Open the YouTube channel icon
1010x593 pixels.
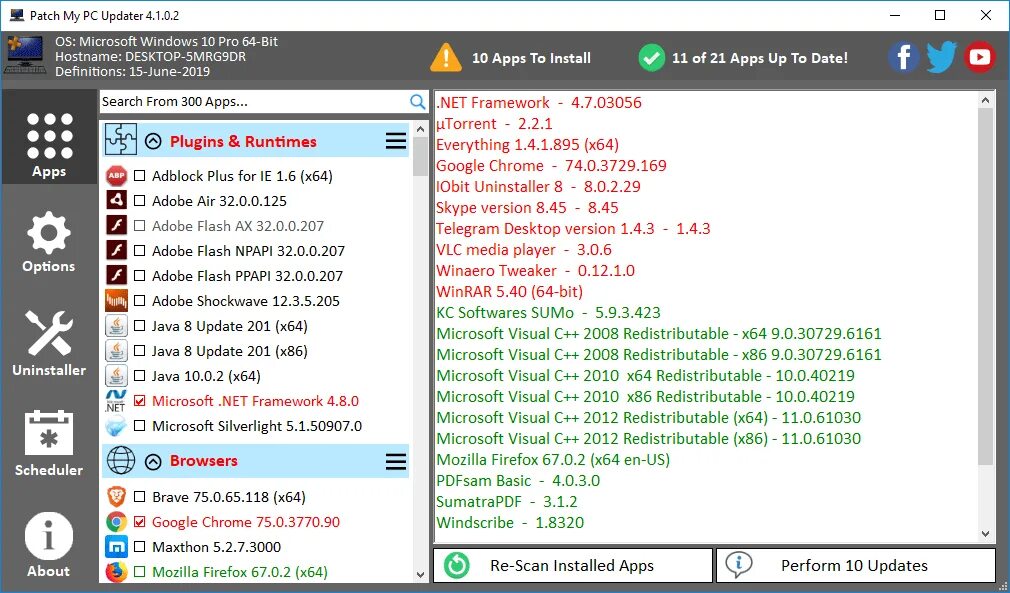980,57
